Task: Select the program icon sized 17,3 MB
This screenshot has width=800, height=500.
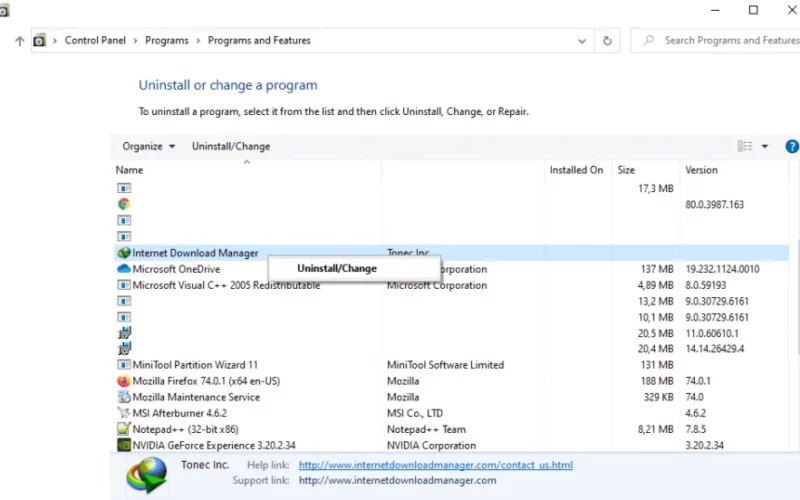Action: coord(123,188)
